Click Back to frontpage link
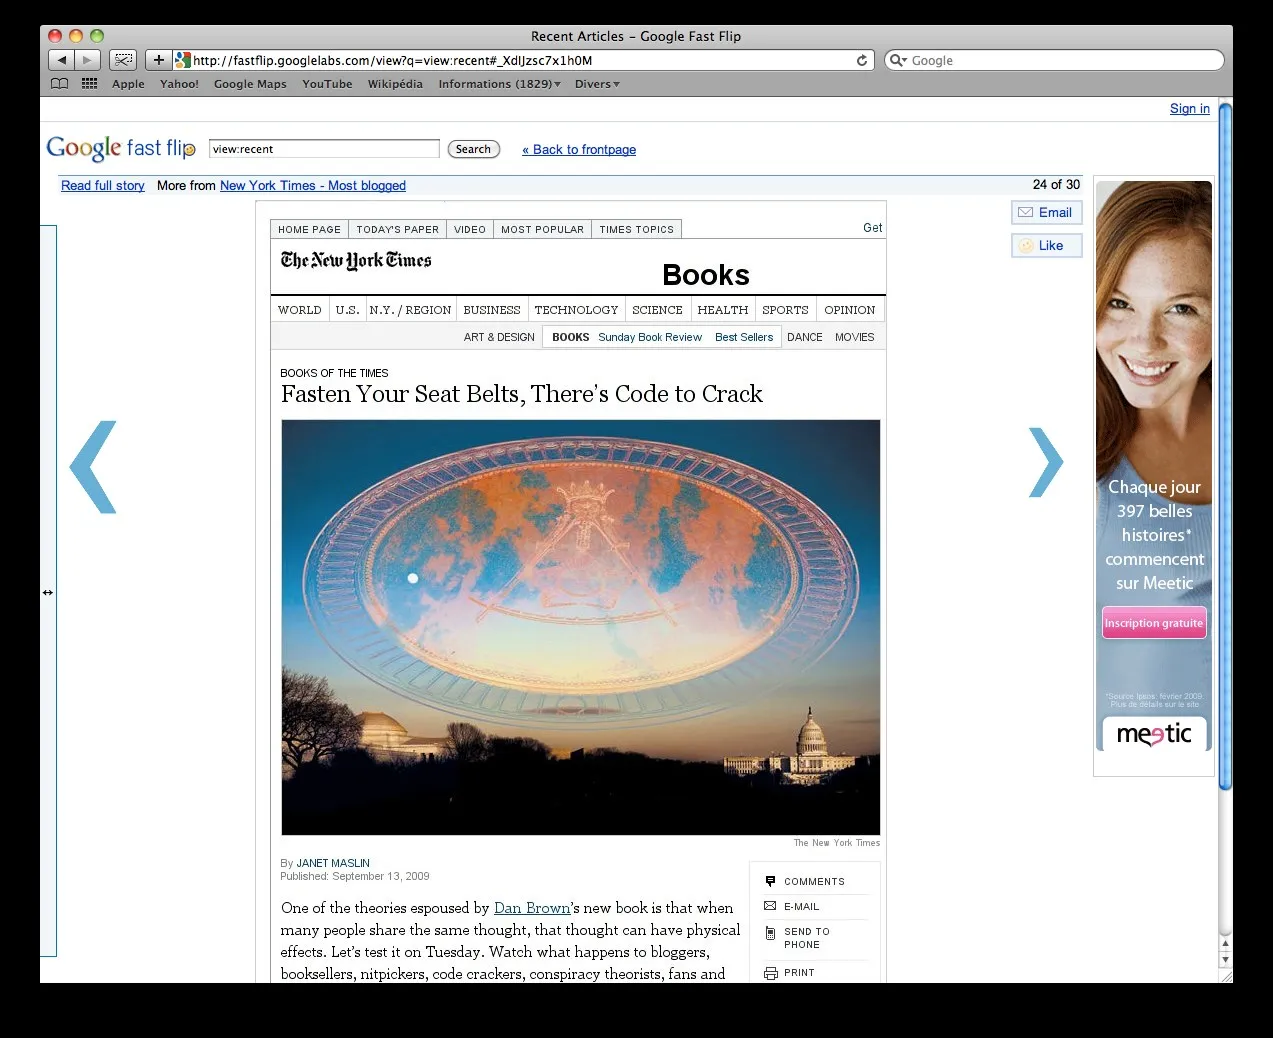1273x1038 pixels. tap(579, 150)
